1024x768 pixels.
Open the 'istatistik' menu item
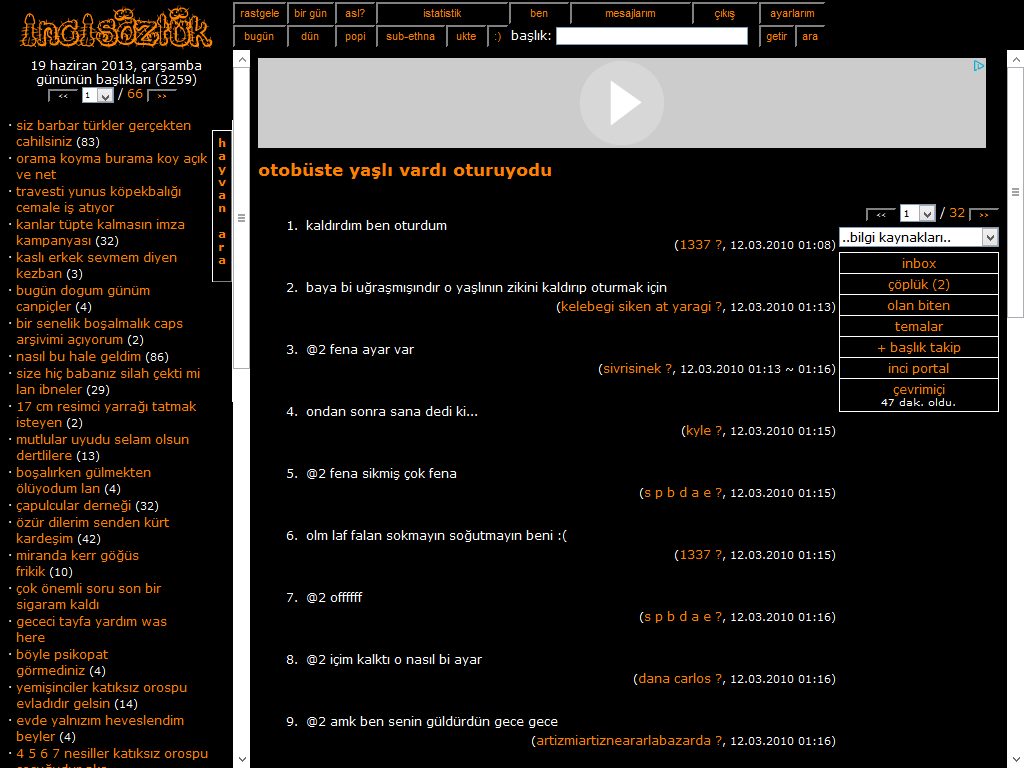click(442, 13)
